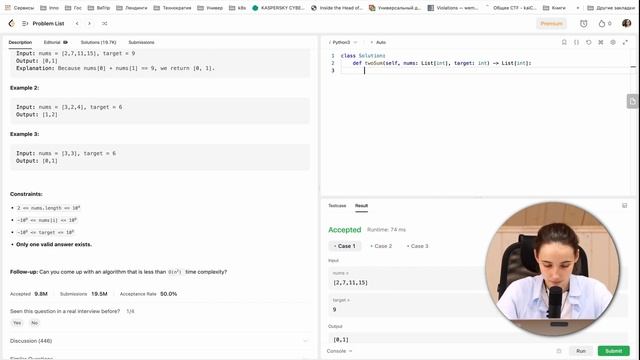Screen dimensions: 640x360
Task: Click the icon at the result panel's corner
Action: [624, 205]
